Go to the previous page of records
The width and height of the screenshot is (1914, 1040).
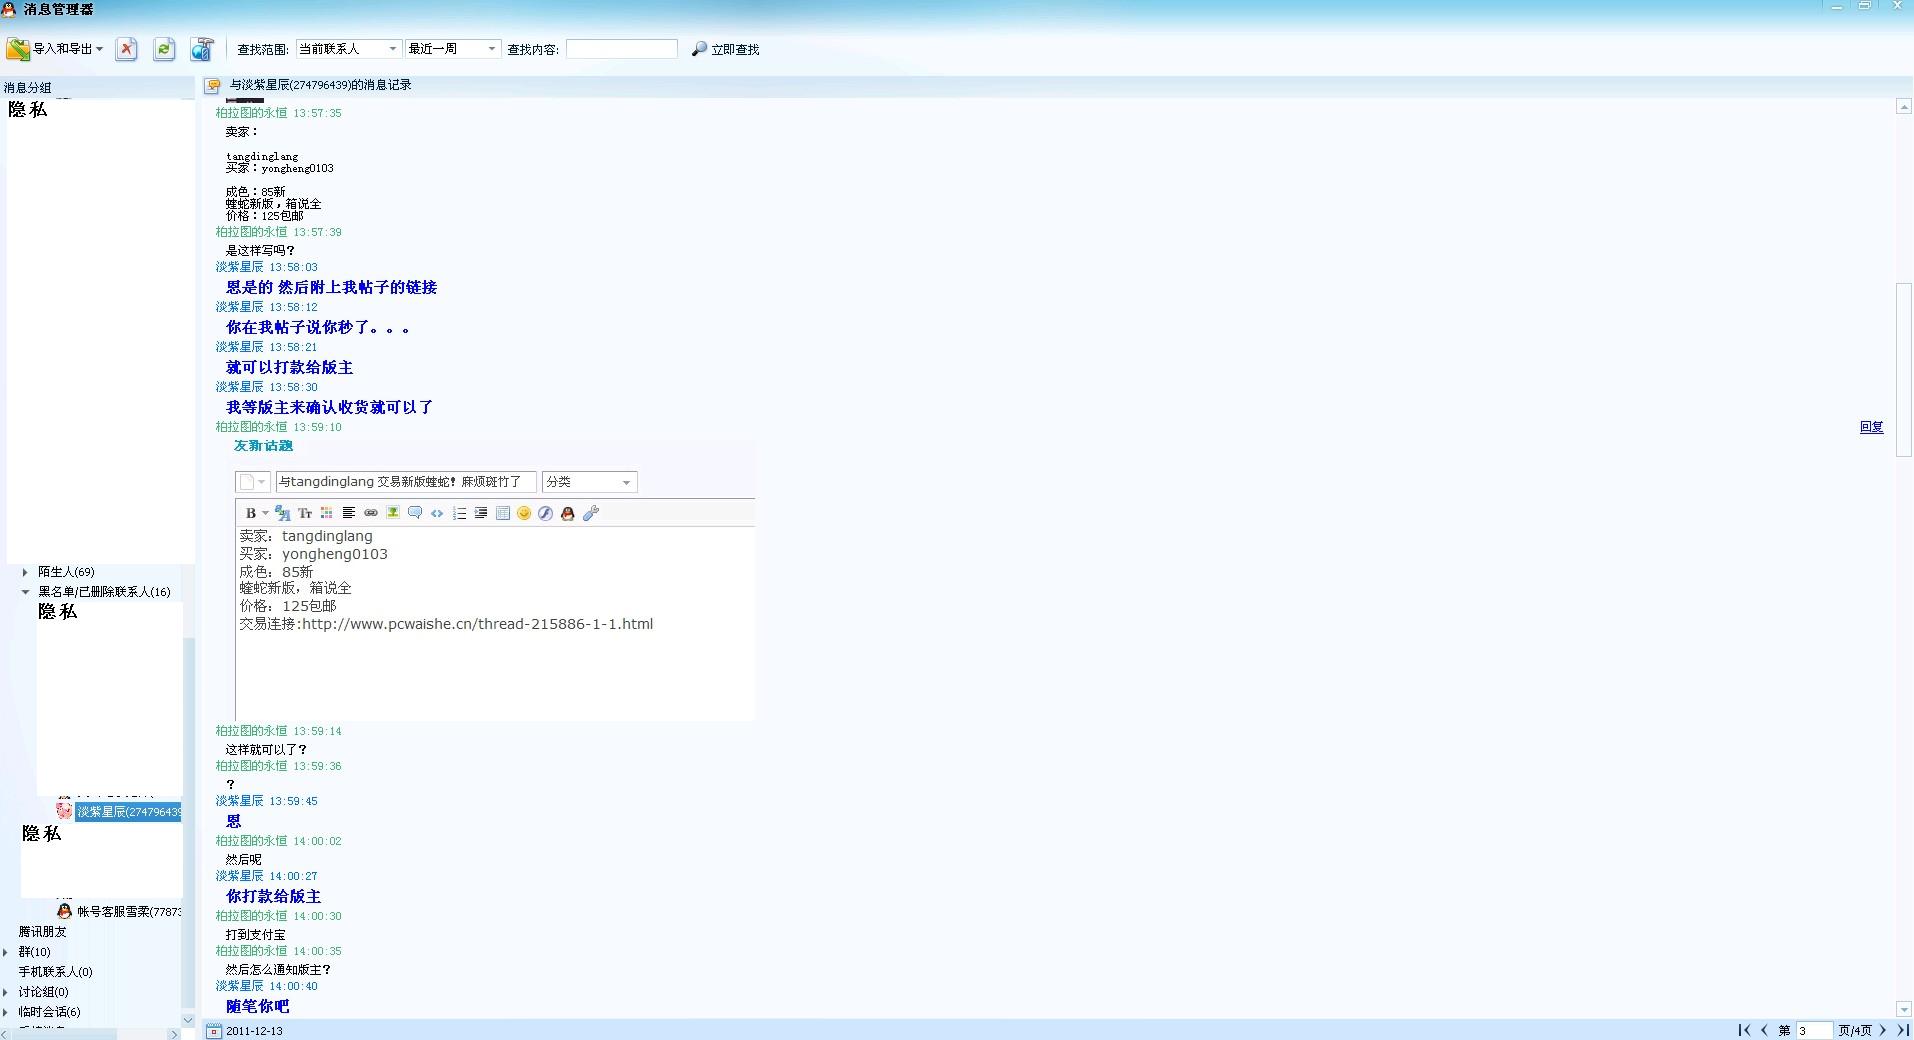point(1764,1030)
